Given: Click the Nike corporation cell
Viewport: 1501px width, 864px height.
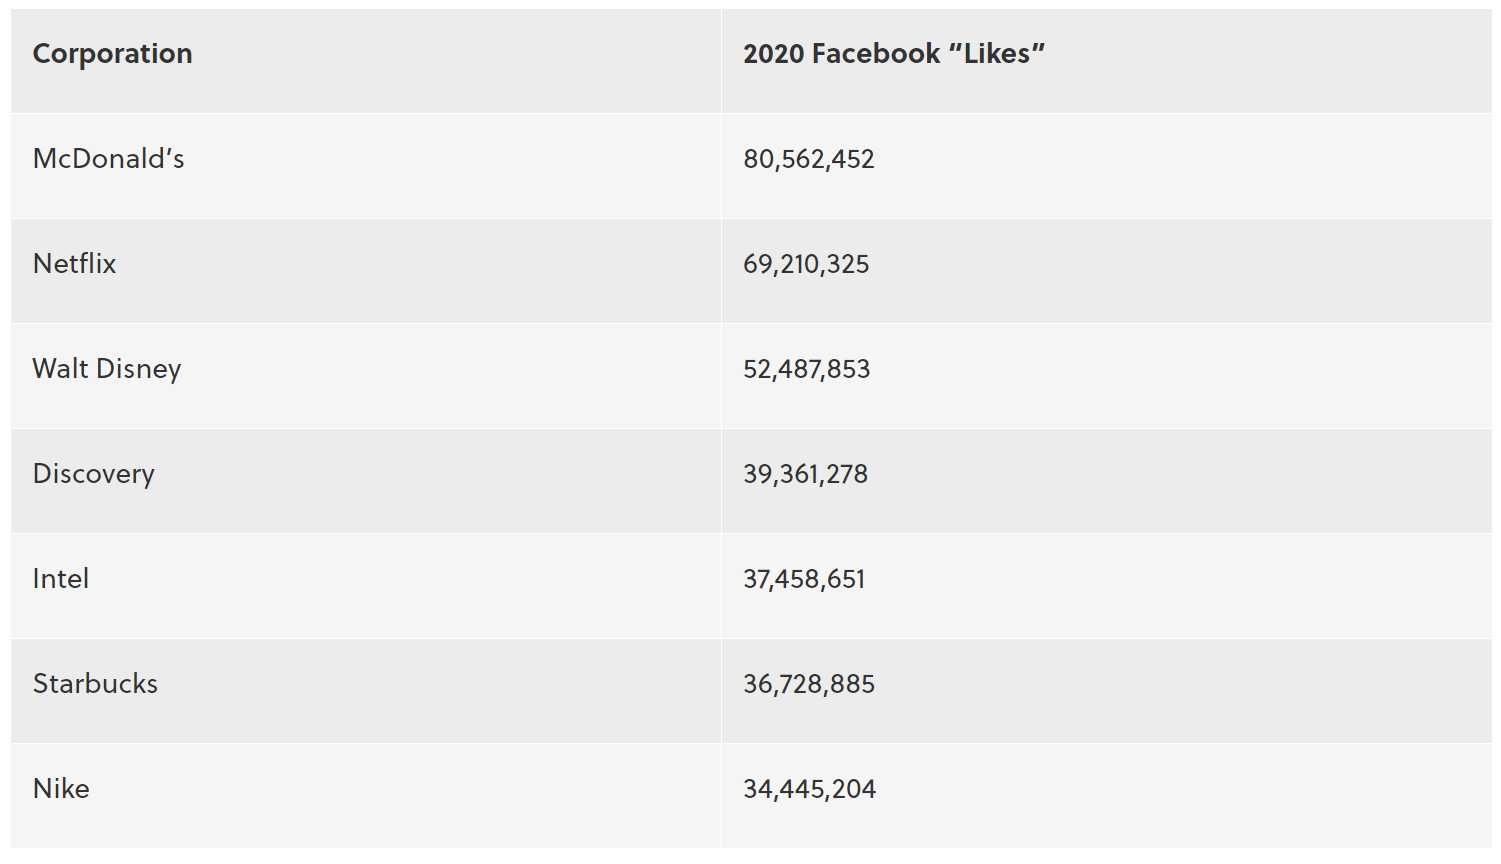Looking at the screenshot, I should point(61,789).
